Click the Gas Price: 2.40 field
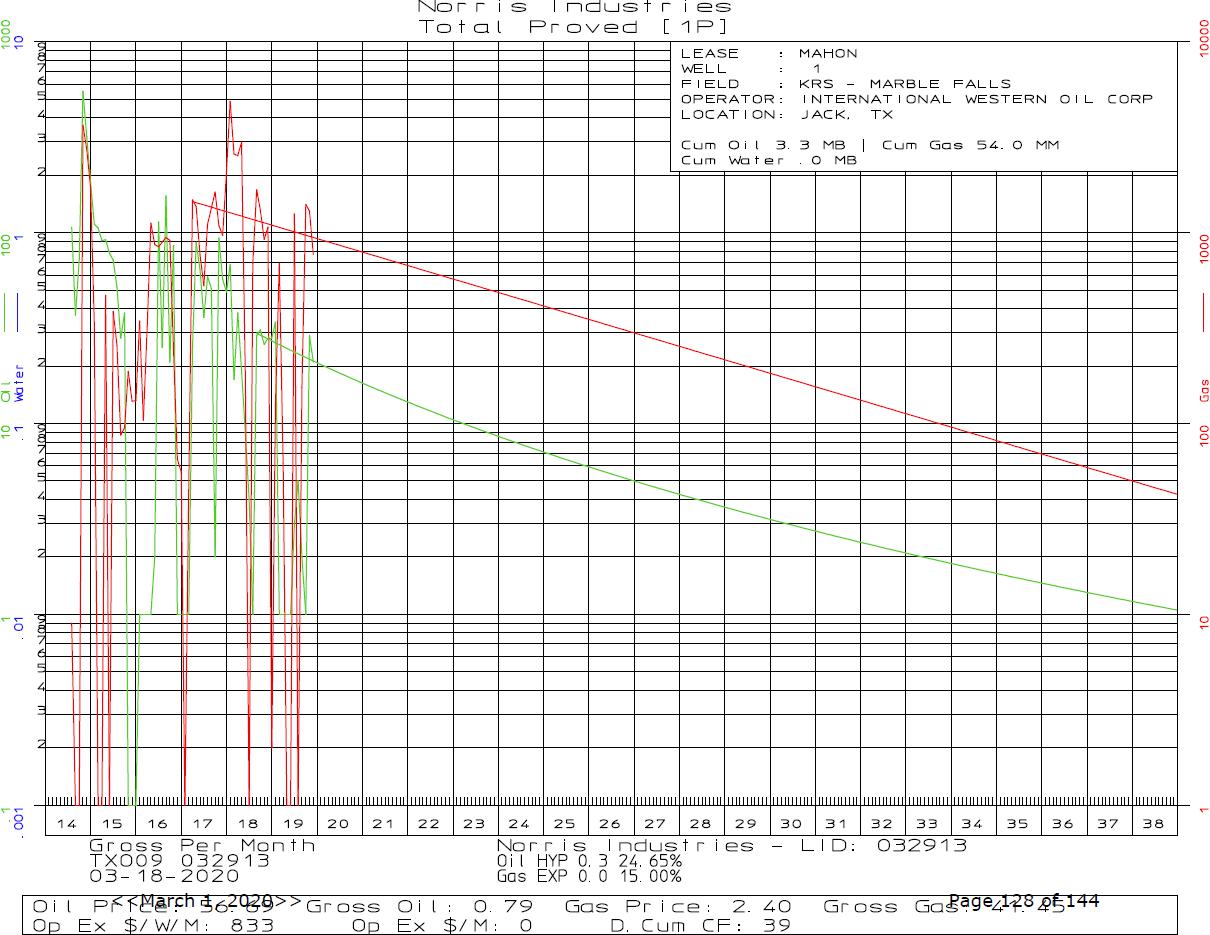 [x=678, y=907]
